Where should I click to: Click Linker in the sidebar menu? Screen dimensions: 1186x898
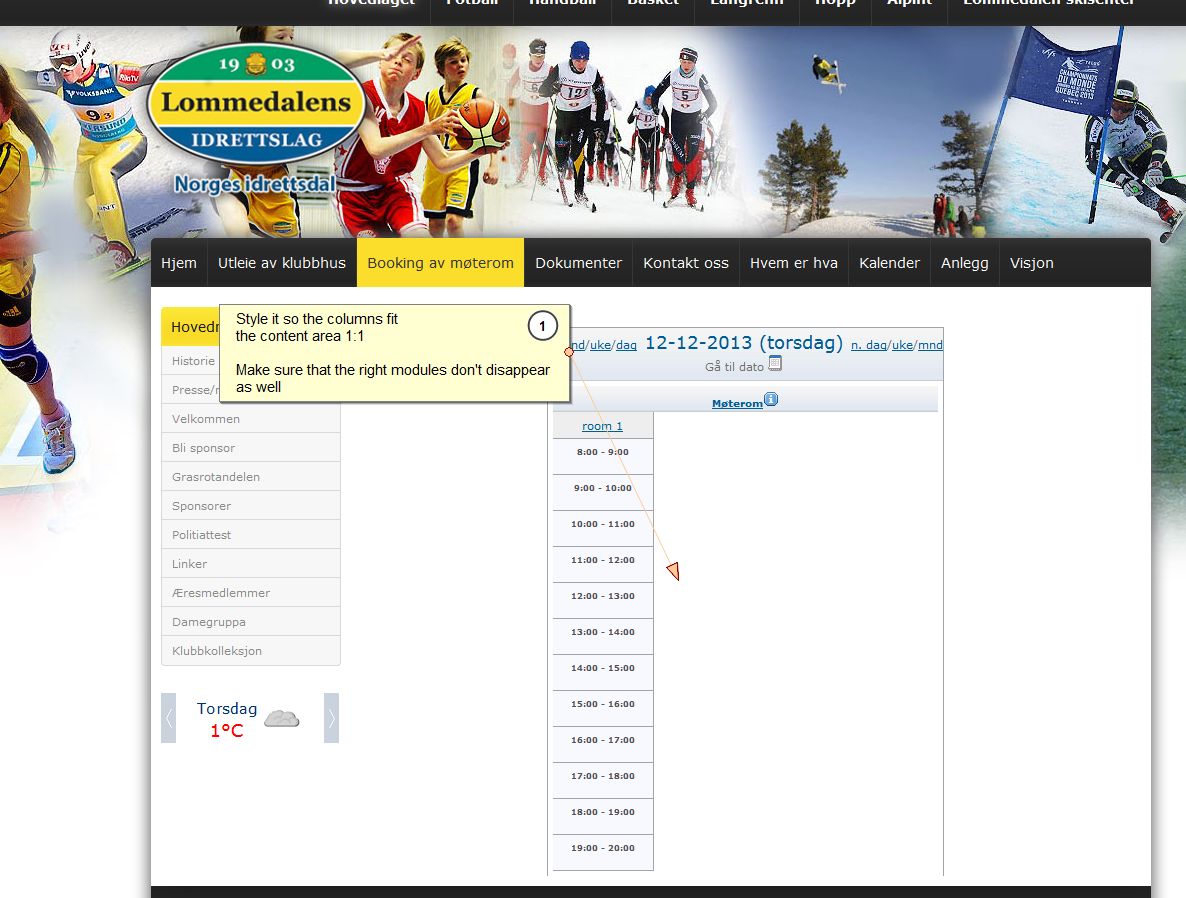point(250,564)
